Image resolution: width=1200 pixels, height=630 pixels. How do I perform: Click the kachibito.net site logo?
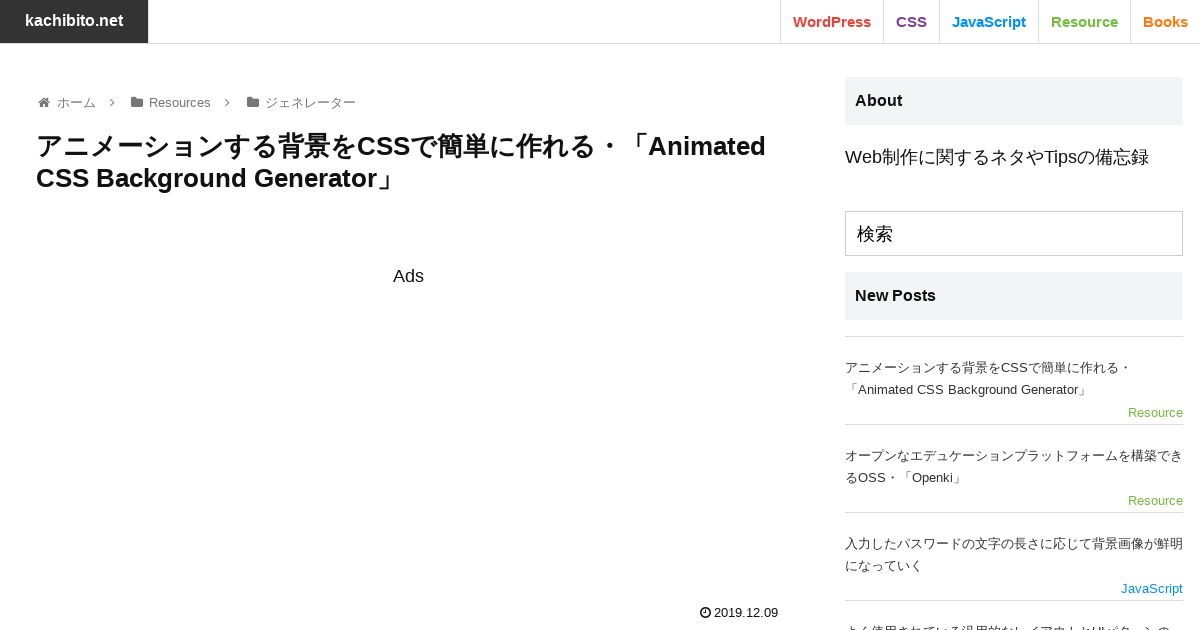(x=74, y=21)
